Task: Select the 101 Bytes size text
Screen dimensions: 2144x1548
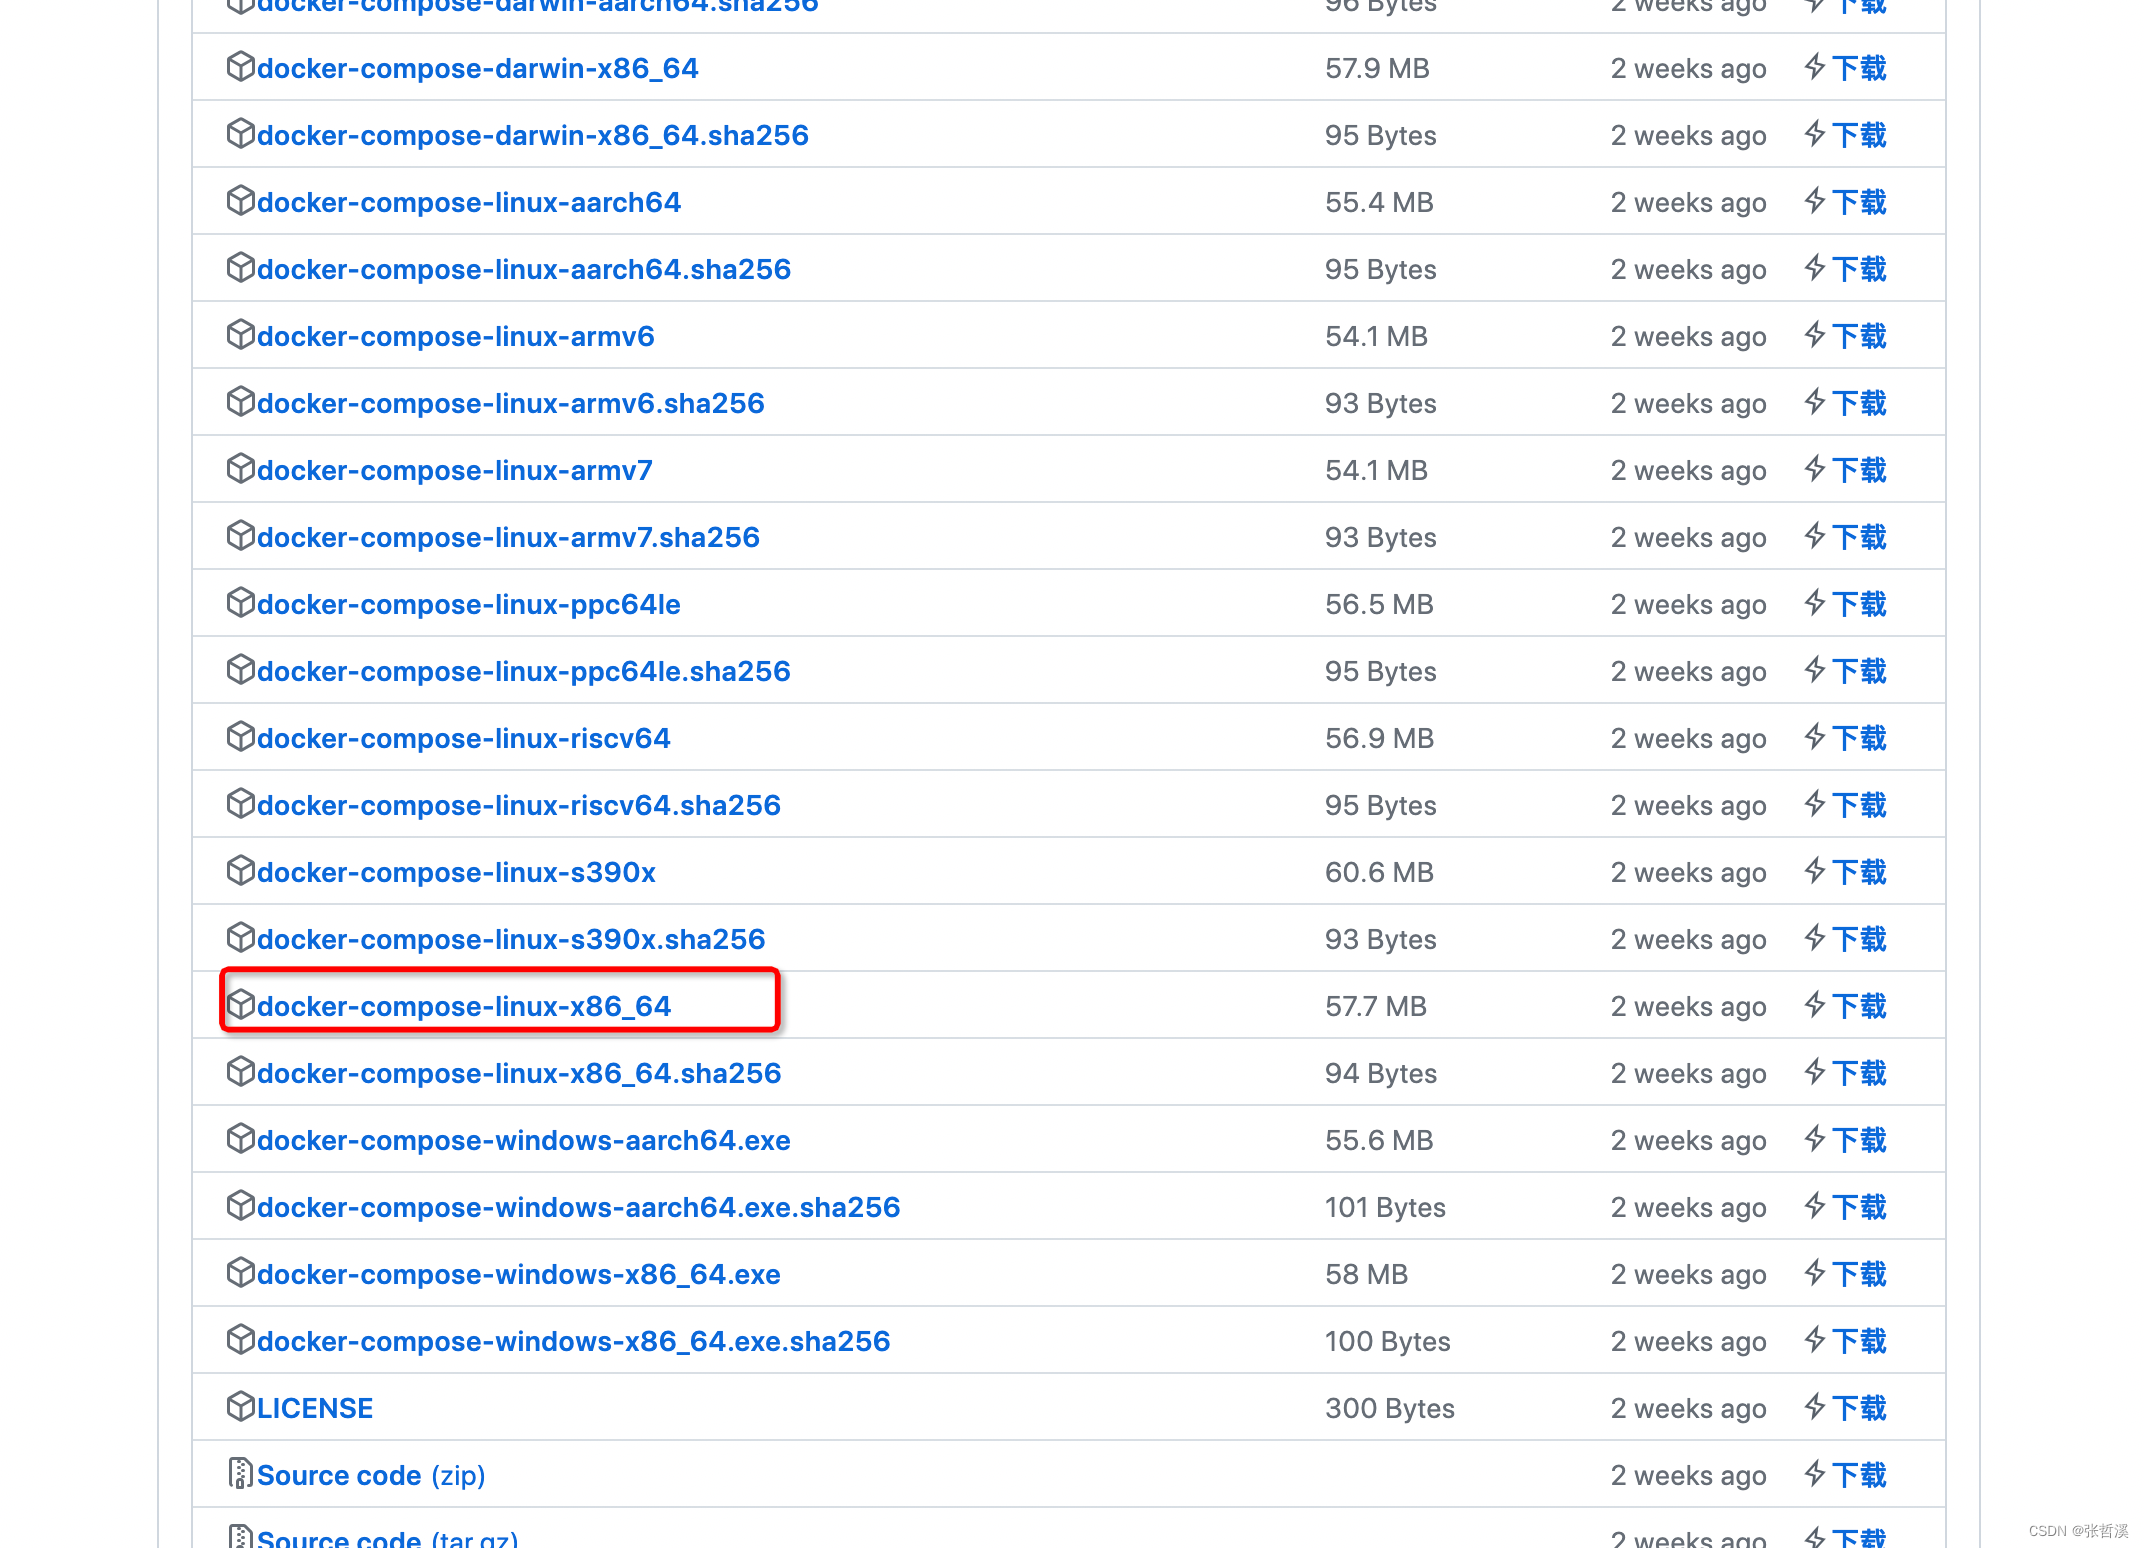Action: [1385, 1207]
